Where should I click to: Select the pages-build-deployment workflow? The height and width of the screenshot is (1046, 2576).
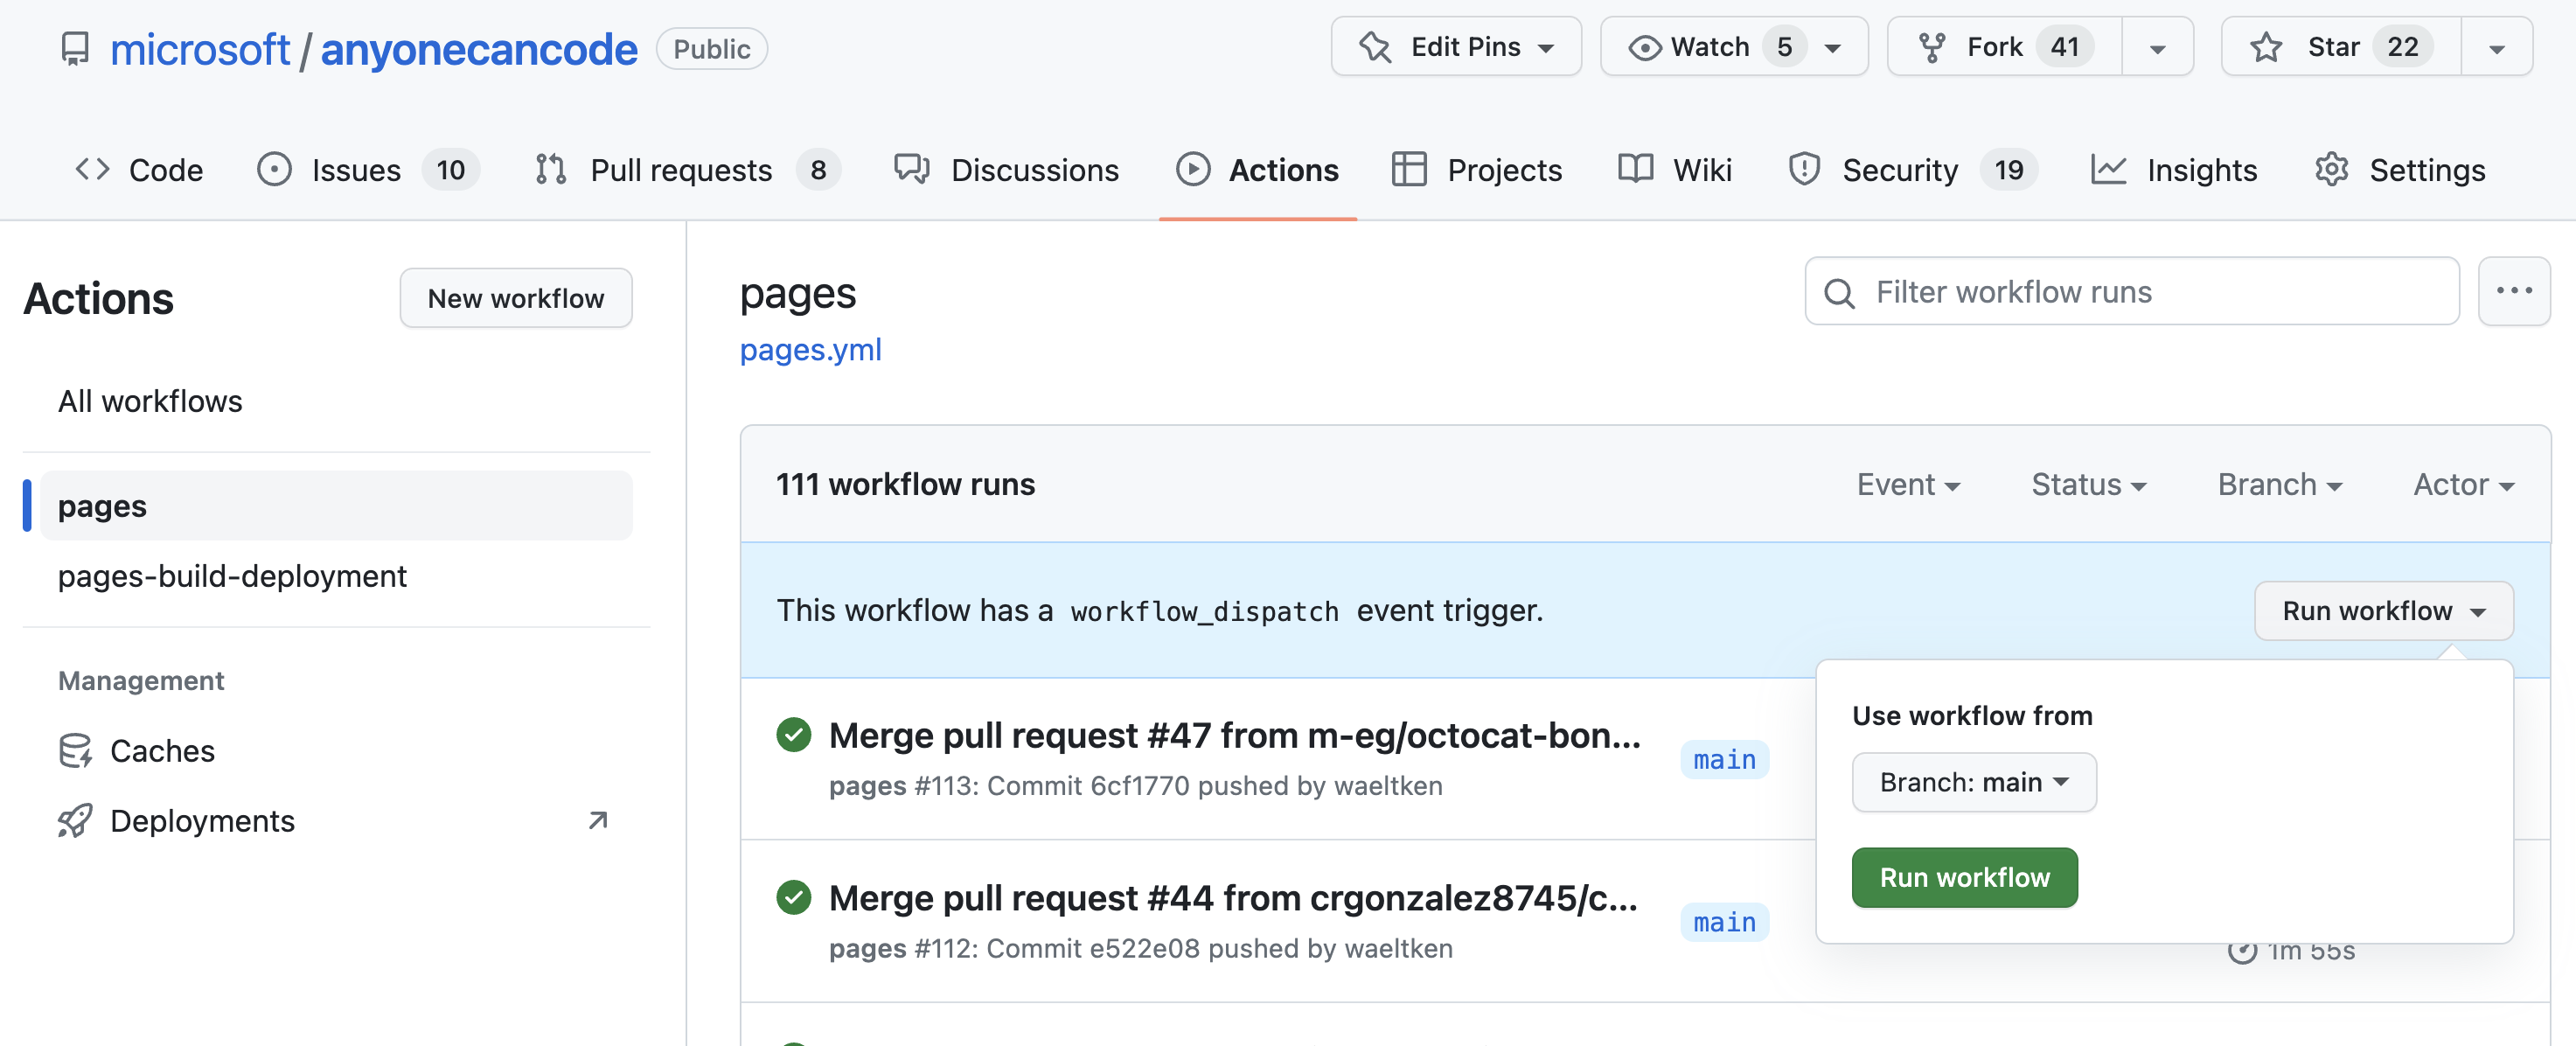232,575
